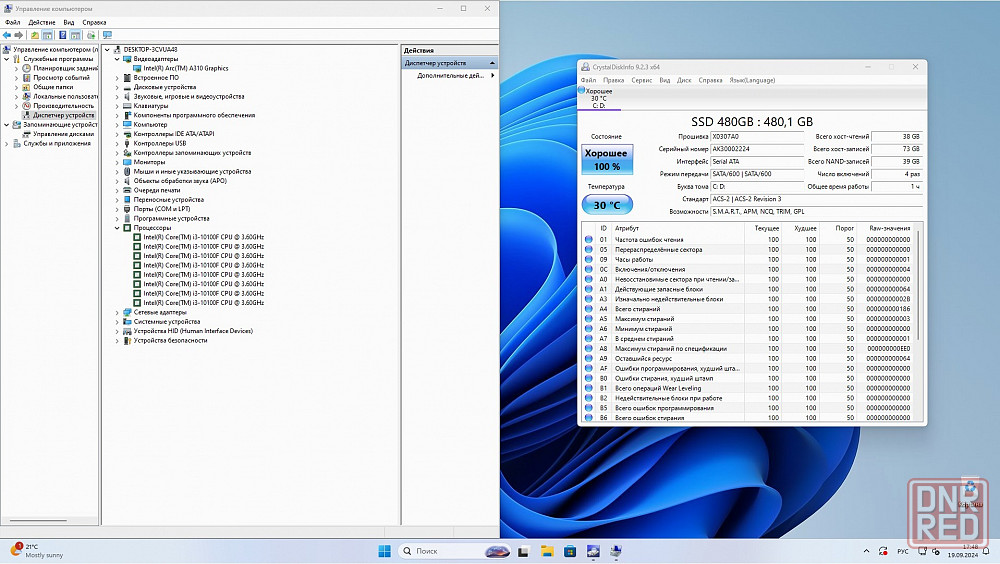Click the weather widget on the taskbar
Screen dimensions: 1000x564
pos(38,551)
